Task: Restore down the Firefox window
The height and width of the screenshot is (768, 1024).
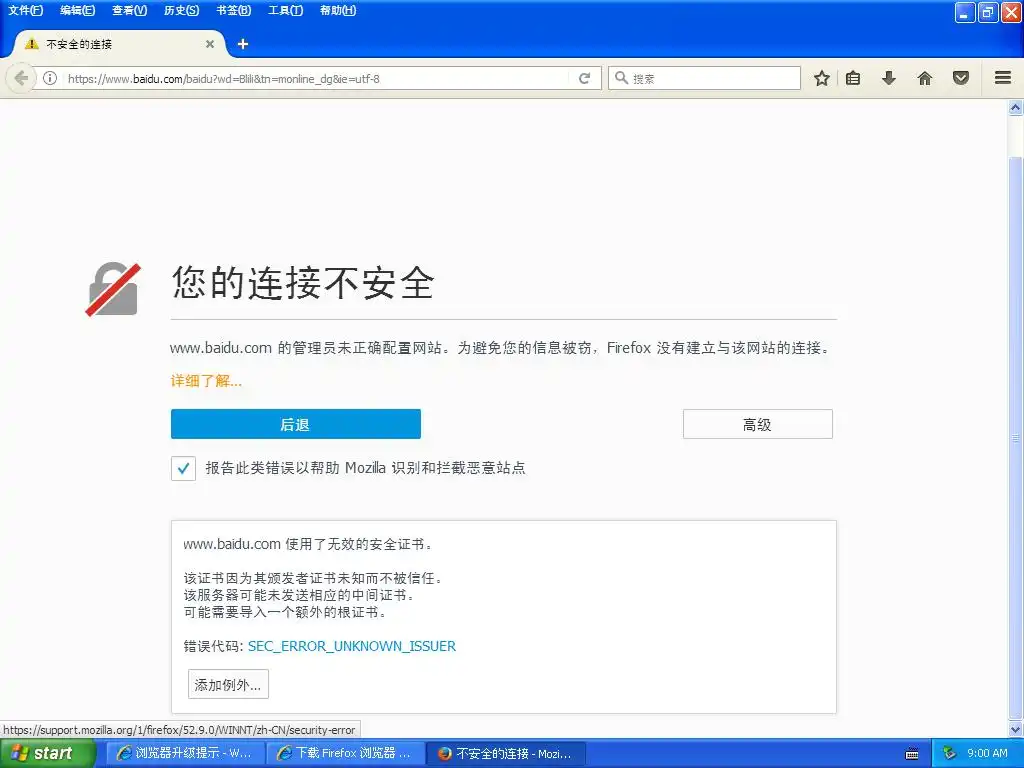Action: pyautogui.click(x=988, y=12)
